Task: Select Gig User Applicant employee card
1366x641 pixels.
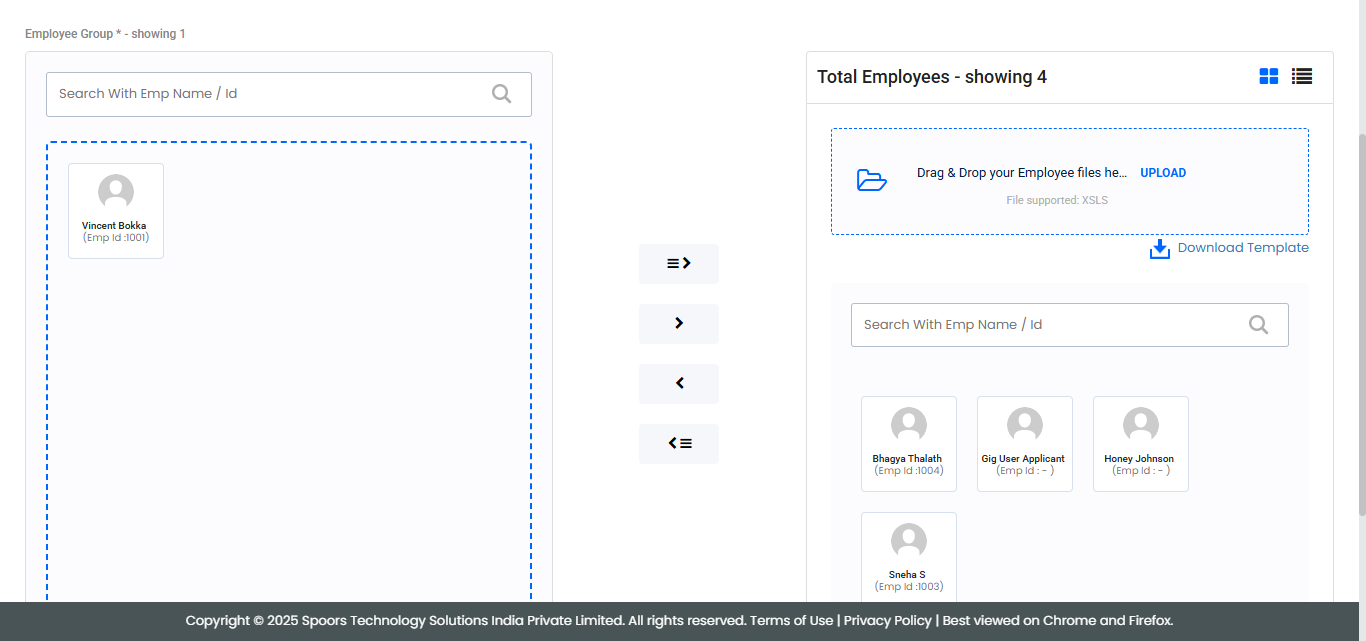Action: [1024, 444]
